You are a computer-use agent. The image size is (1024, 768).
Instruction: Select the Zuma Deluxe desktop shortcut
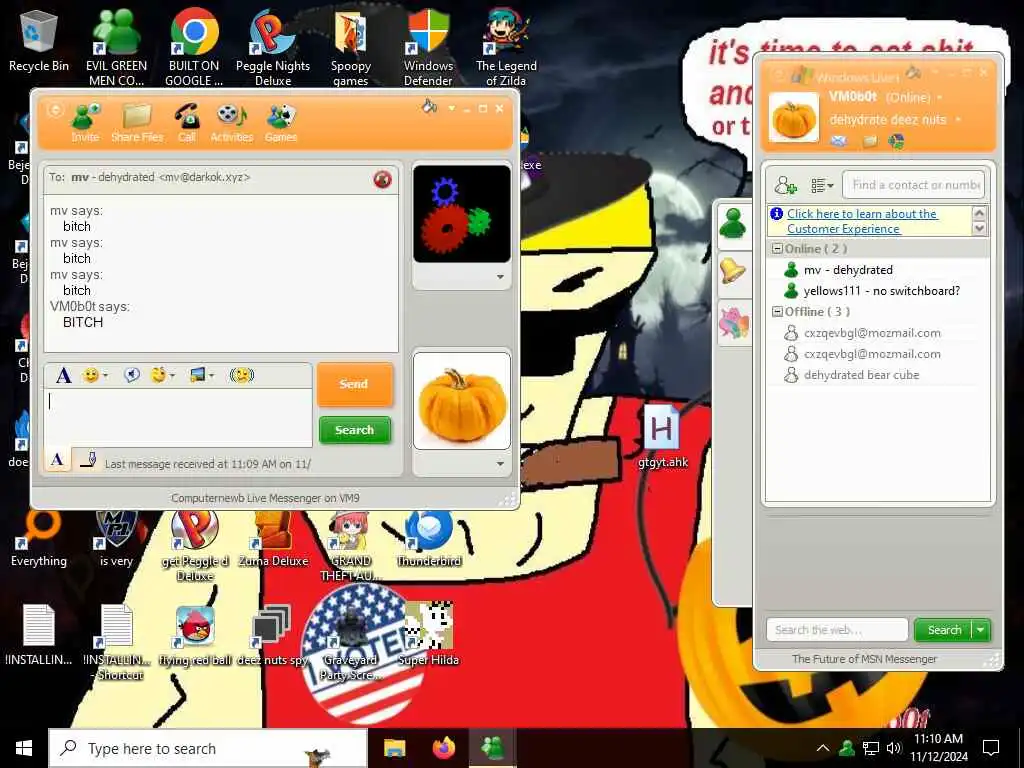273,539
